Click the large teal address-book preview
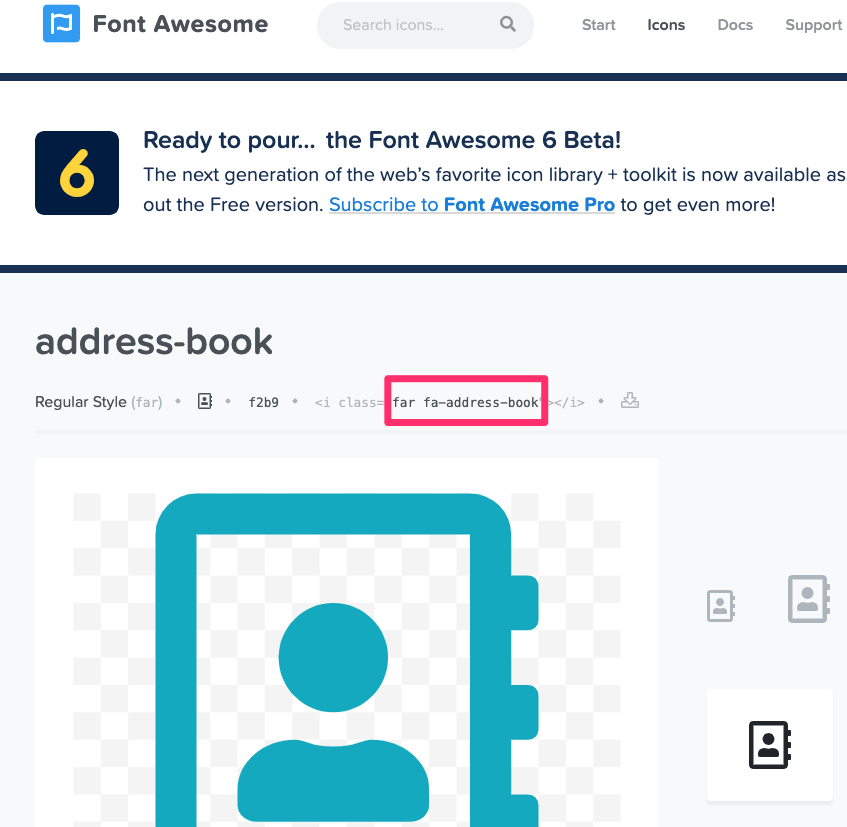The width and height of the screenshot is (847, 827). [347, 660]
